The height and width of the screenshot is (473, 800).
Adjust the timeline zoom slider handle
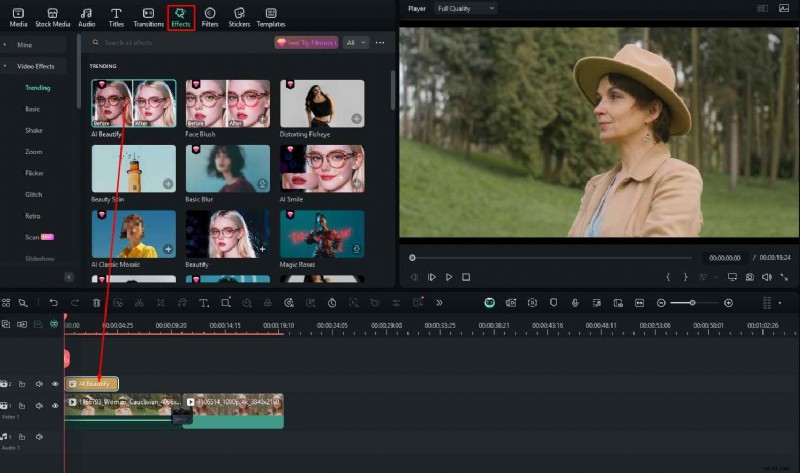coord(692,303)
